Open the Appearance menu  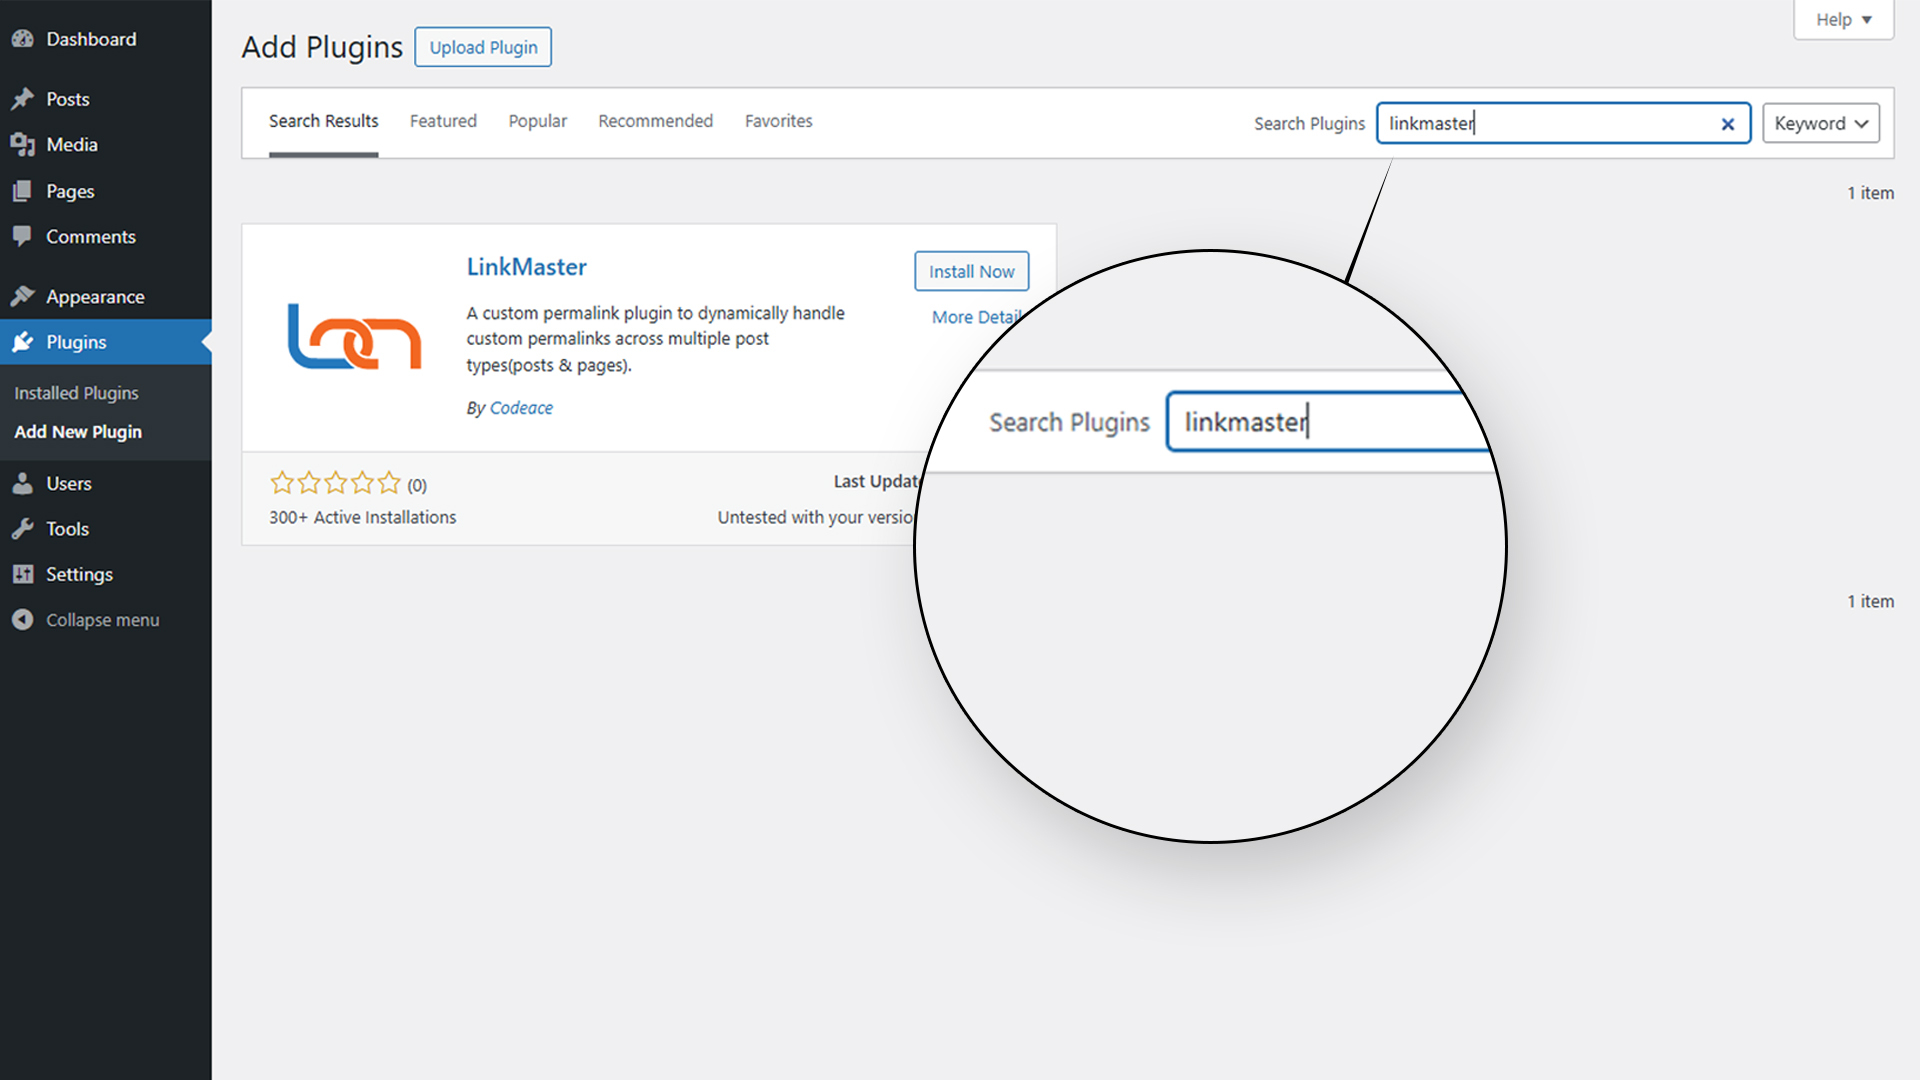106,297
